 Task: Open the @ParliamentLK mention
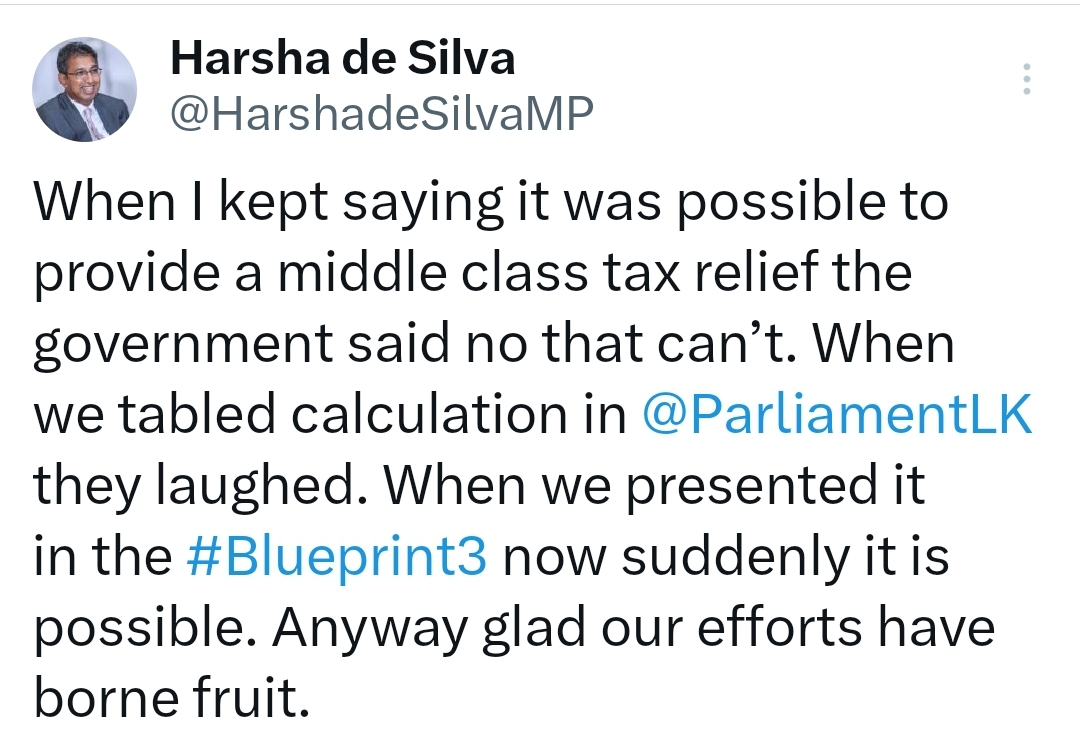(838, 413)
